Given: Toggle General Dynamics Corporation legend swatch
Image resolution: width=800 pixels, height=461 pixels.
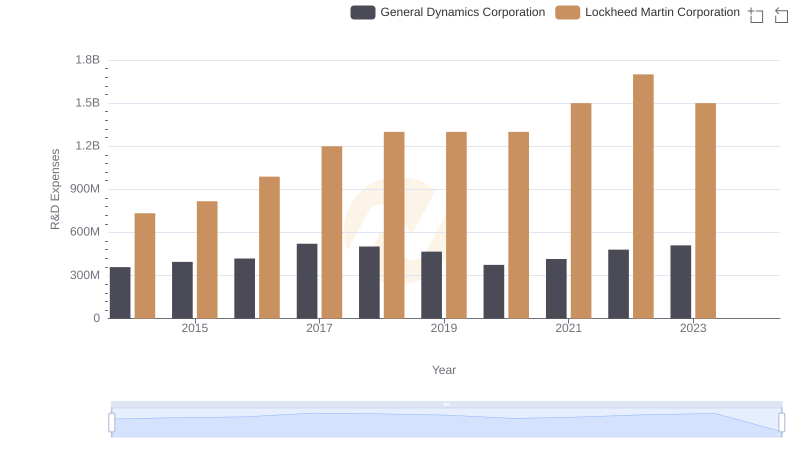Looking at the screenshot, I should click(363, 12).
